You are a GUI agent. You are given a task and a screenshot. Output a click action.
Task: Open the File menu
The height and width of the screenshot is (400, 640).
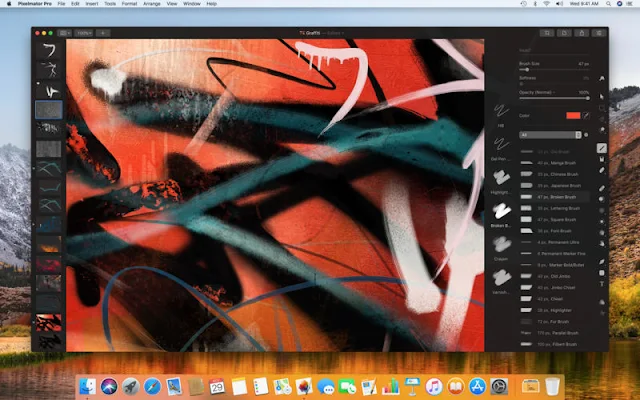pyautogui.click(x=61, y=4)
